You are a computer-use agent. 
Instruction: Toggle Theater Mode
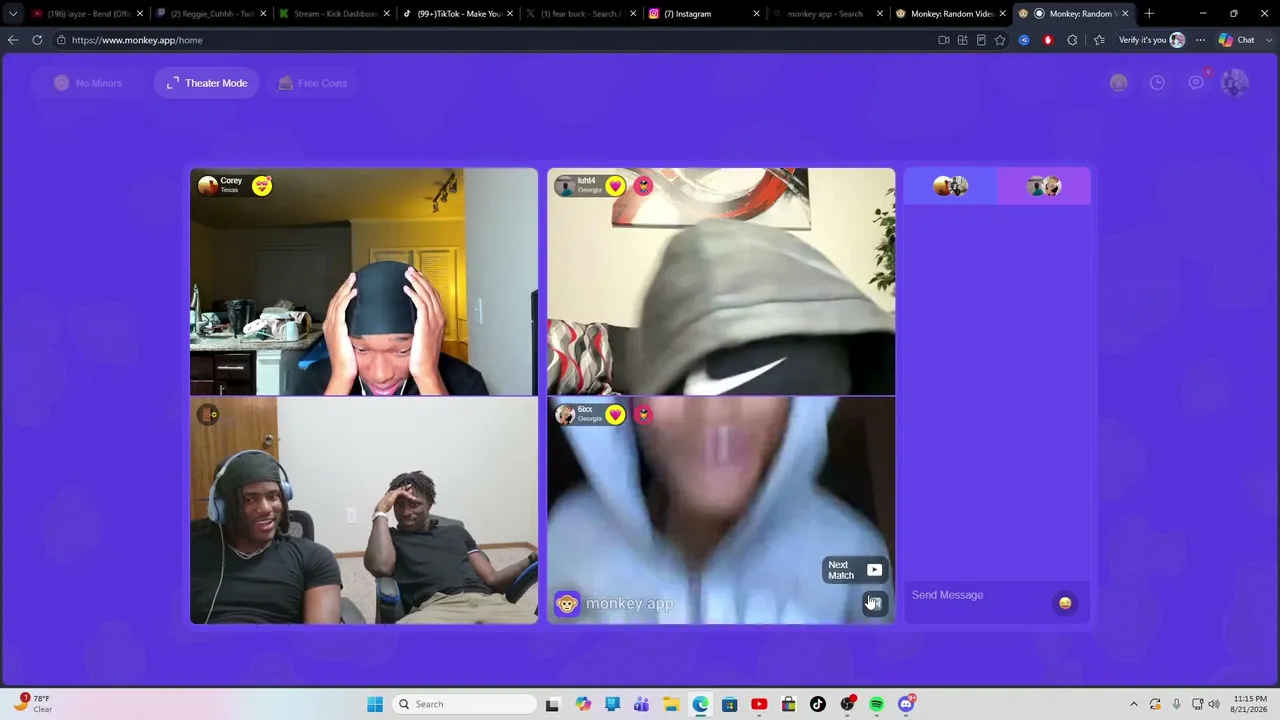(207, 83)
